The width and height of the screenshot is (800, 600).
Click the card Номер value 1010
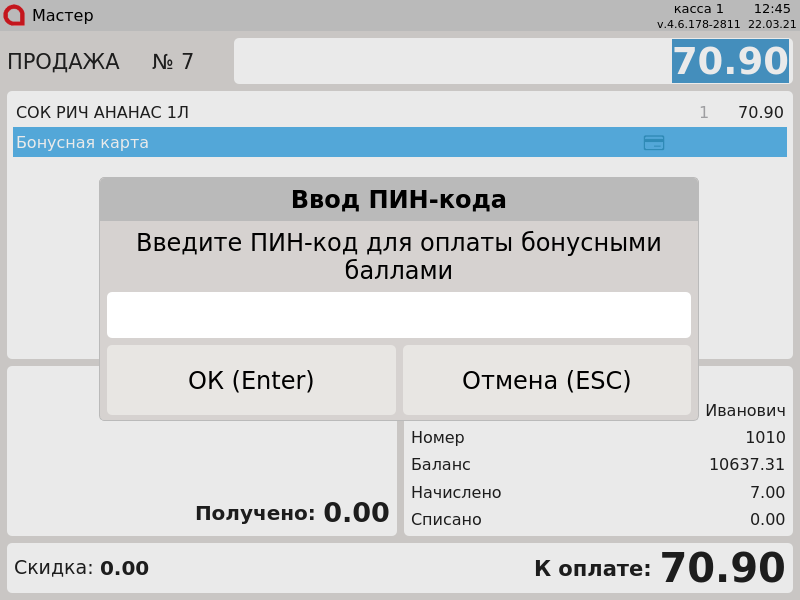(765, 438)
